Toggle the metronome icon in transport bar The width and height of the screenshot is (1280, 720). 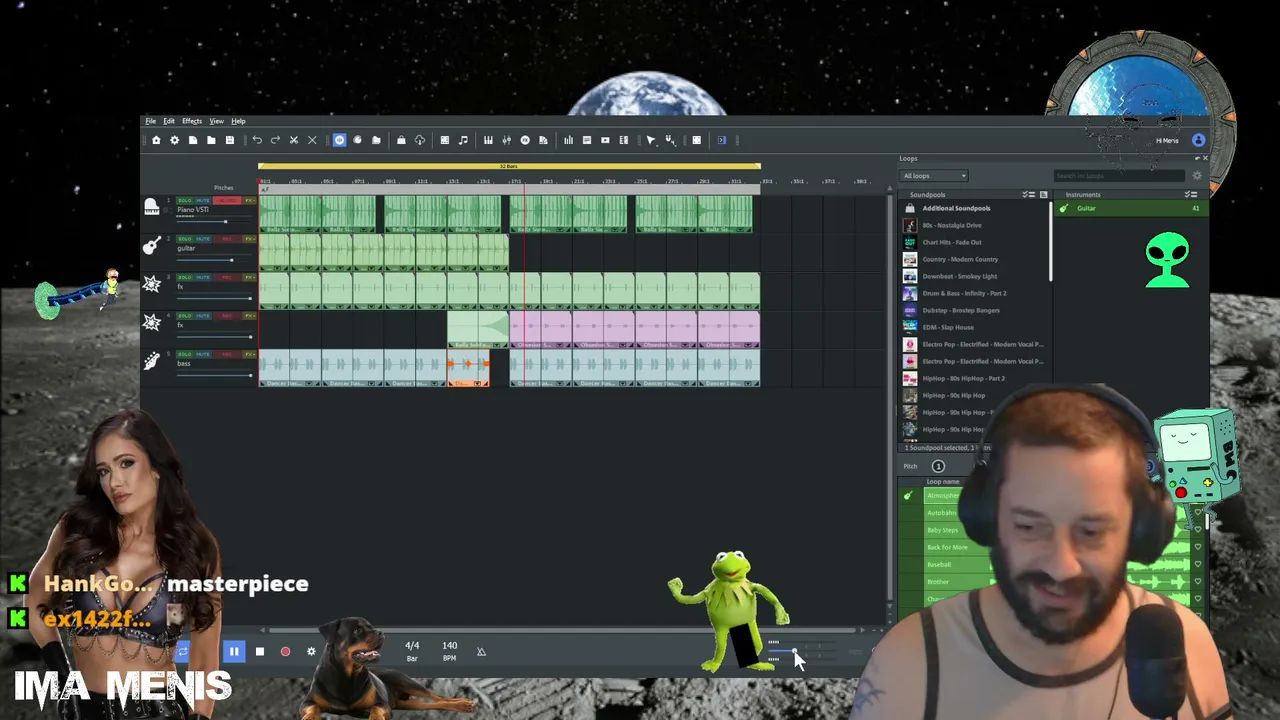point(481,652)
